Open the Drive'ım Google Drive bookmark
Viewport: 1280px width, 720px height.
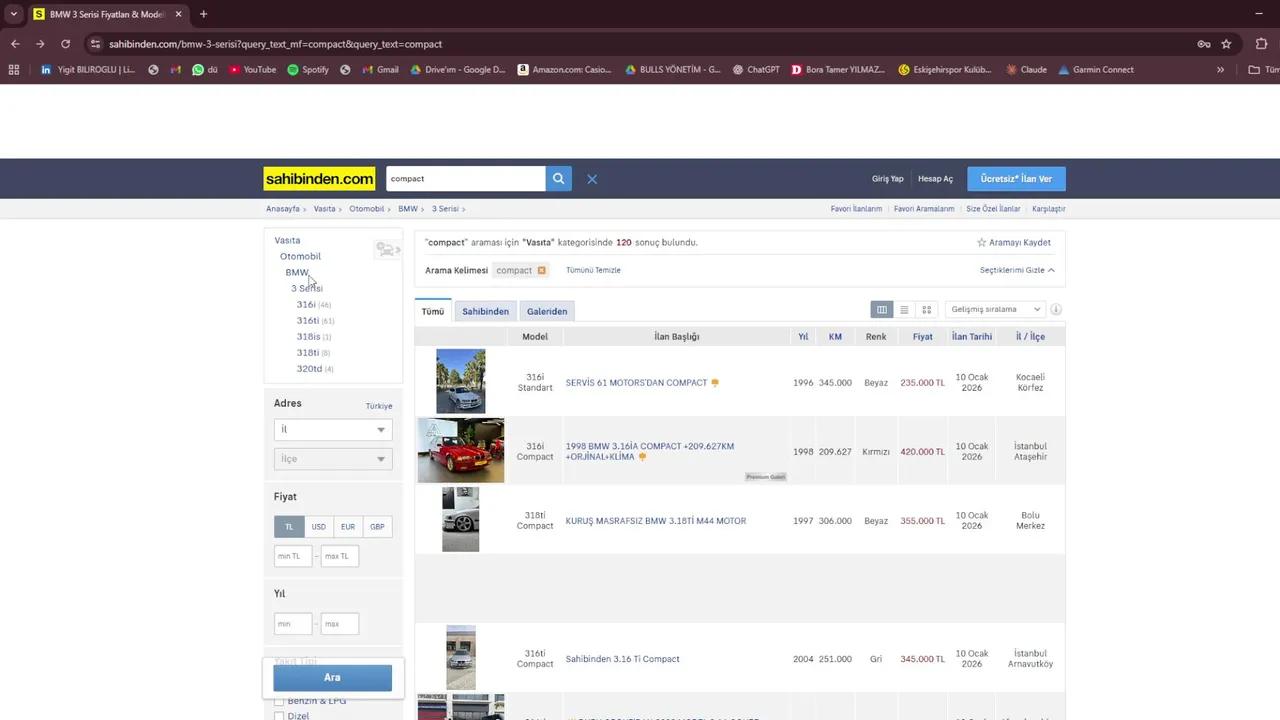[457, 70]
